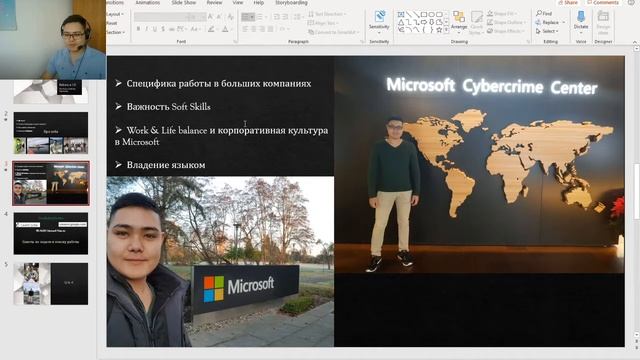The width and height of the screenshot is (640, 360).
Task: Click the Replace button
Action: click(x=548, y=22)
